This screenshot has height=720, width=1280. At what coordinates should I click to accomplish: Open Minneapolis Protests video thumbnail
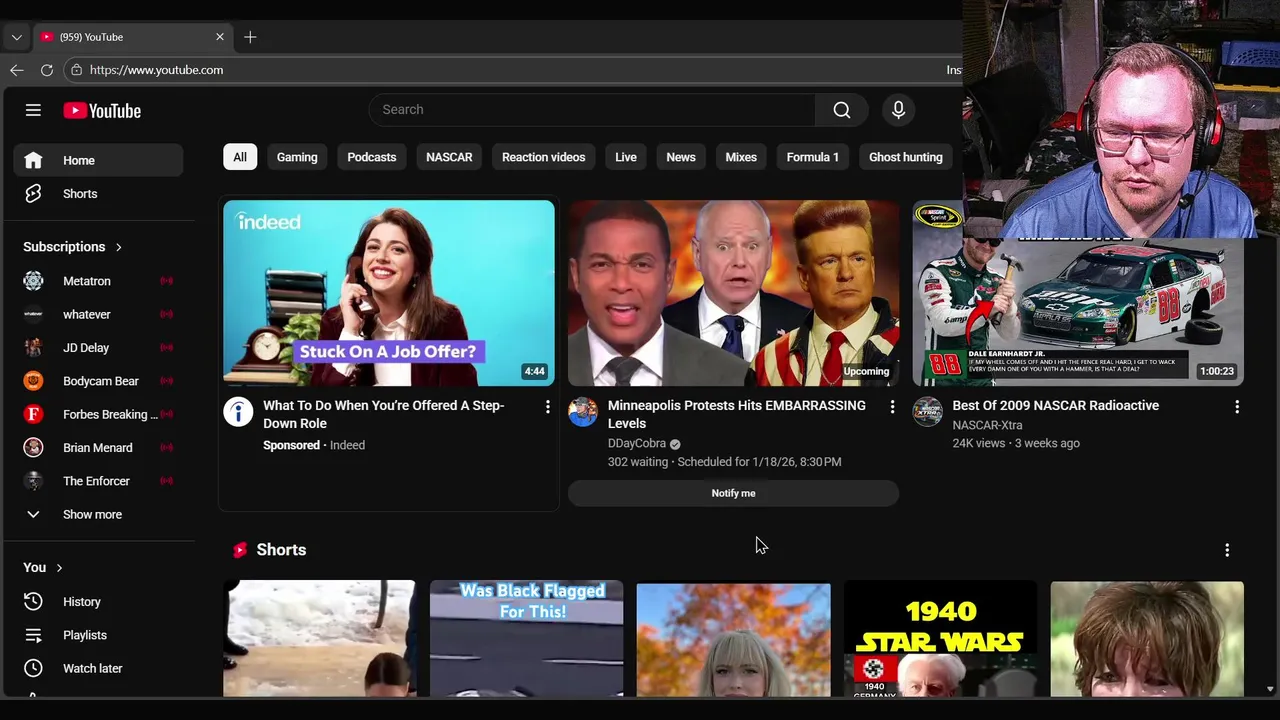[734, 293]
